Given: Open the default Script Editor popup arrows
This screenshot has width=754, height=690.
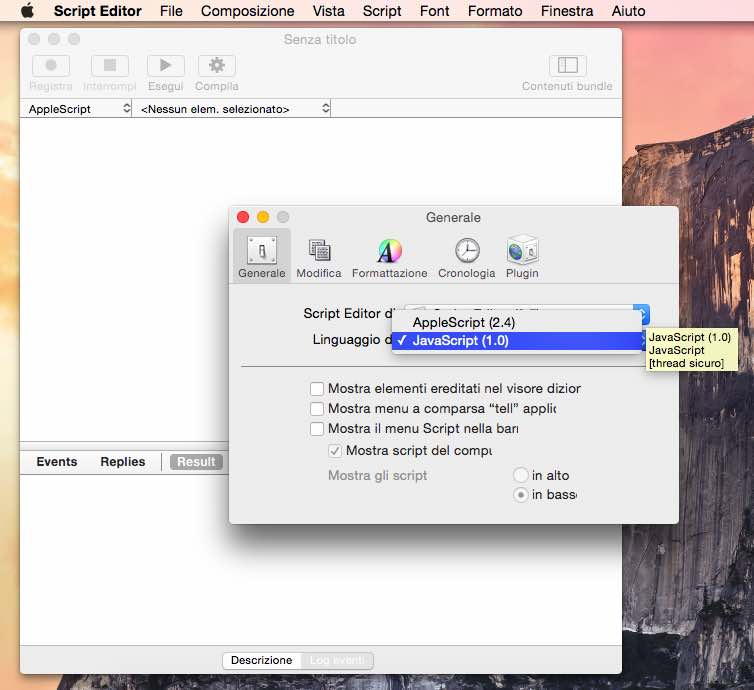Looking at the screenshot, I should (643, 314).
